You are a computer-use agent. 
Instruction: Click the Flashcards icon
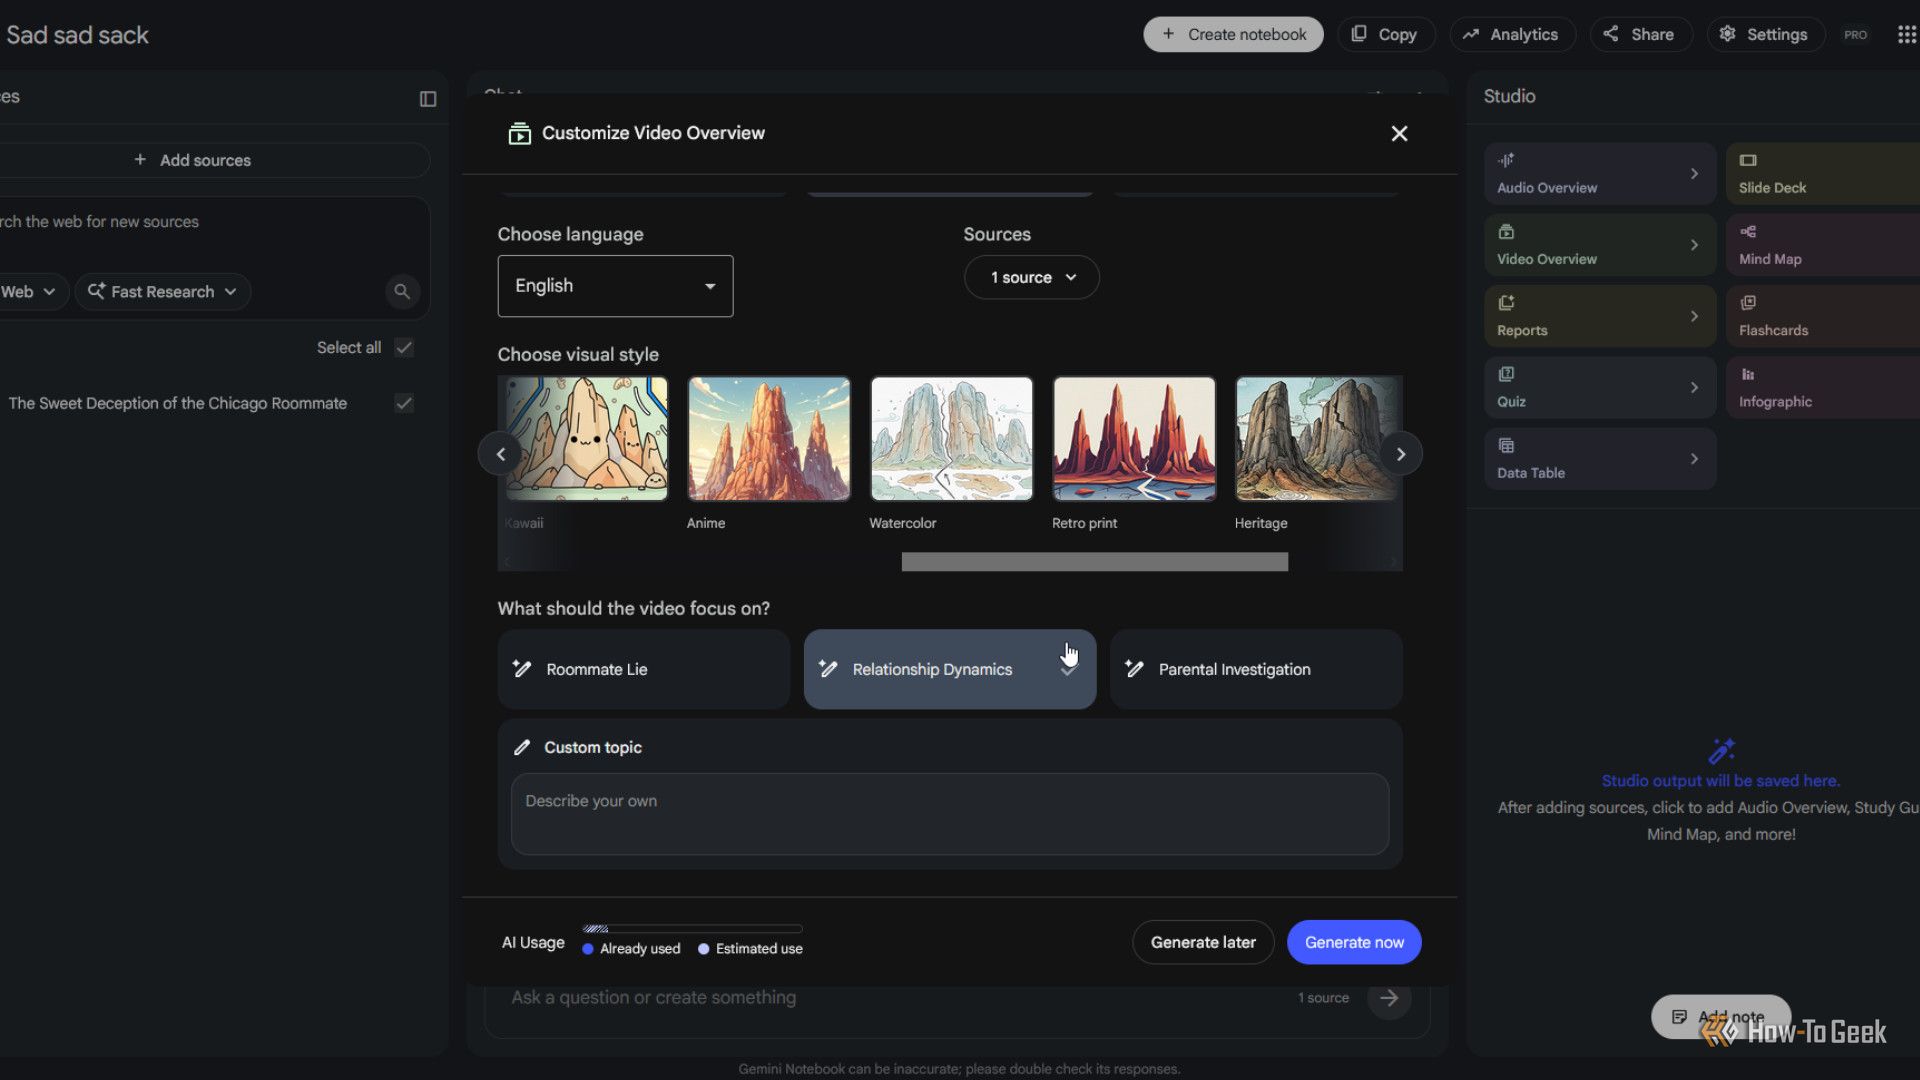[1748, 302]
